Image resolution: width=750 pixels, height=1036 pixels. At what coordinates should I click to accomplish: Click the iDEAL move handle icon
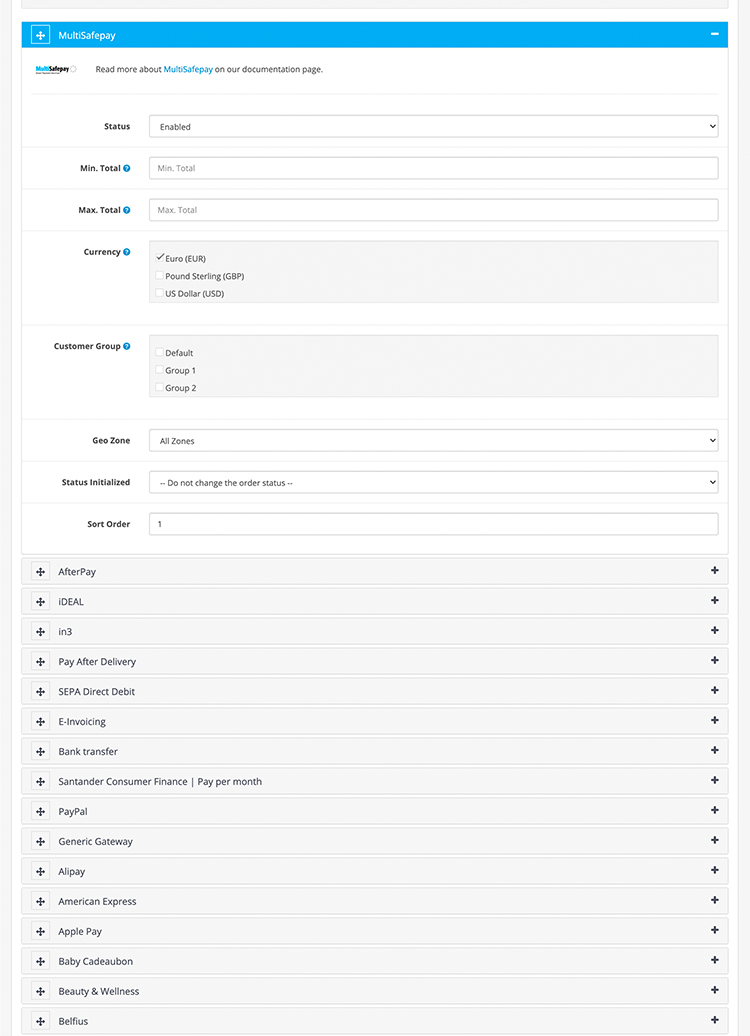40,602
